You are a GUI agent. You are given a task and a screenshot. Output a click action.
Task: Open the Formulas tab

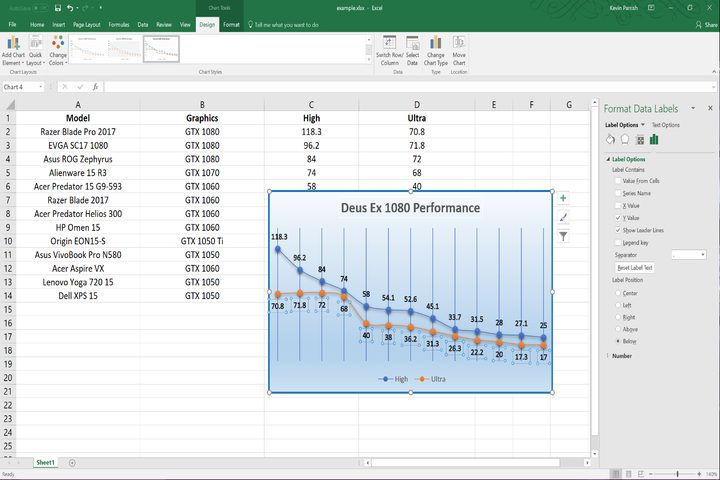118,25
